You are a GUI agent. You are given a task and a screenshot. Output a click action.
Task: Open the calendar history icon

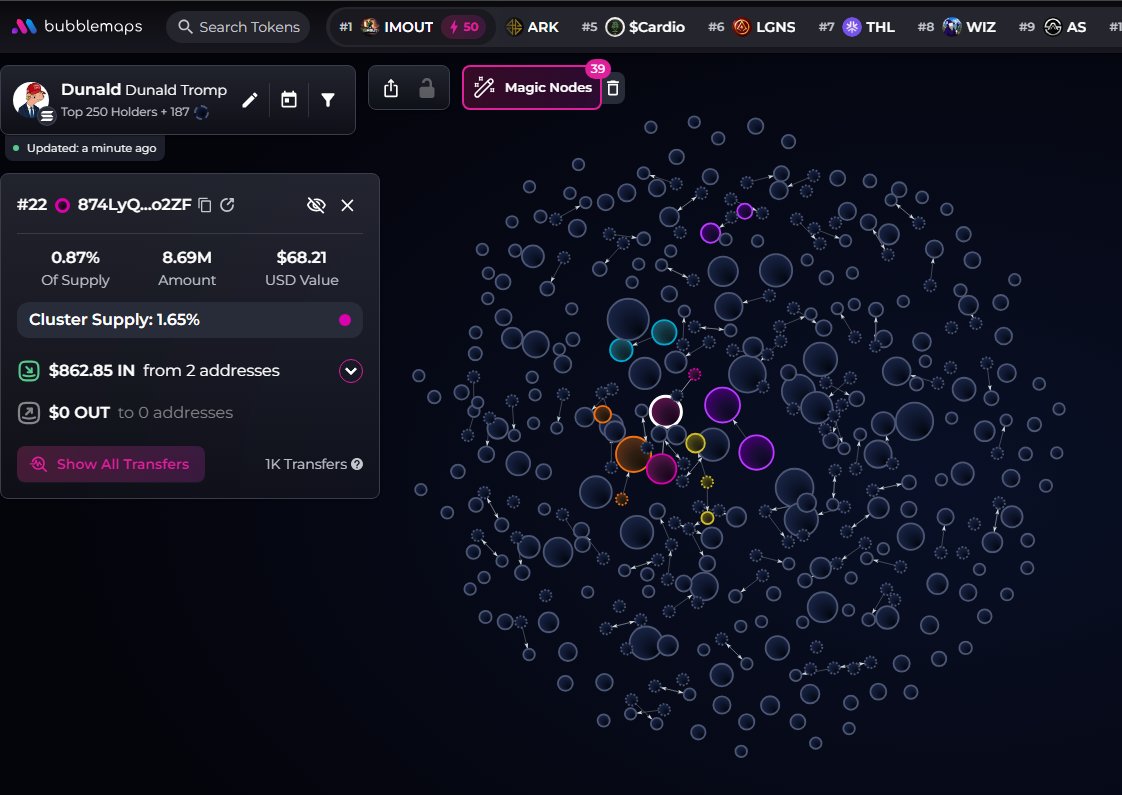pyautogui.click(x=289, y=99)
